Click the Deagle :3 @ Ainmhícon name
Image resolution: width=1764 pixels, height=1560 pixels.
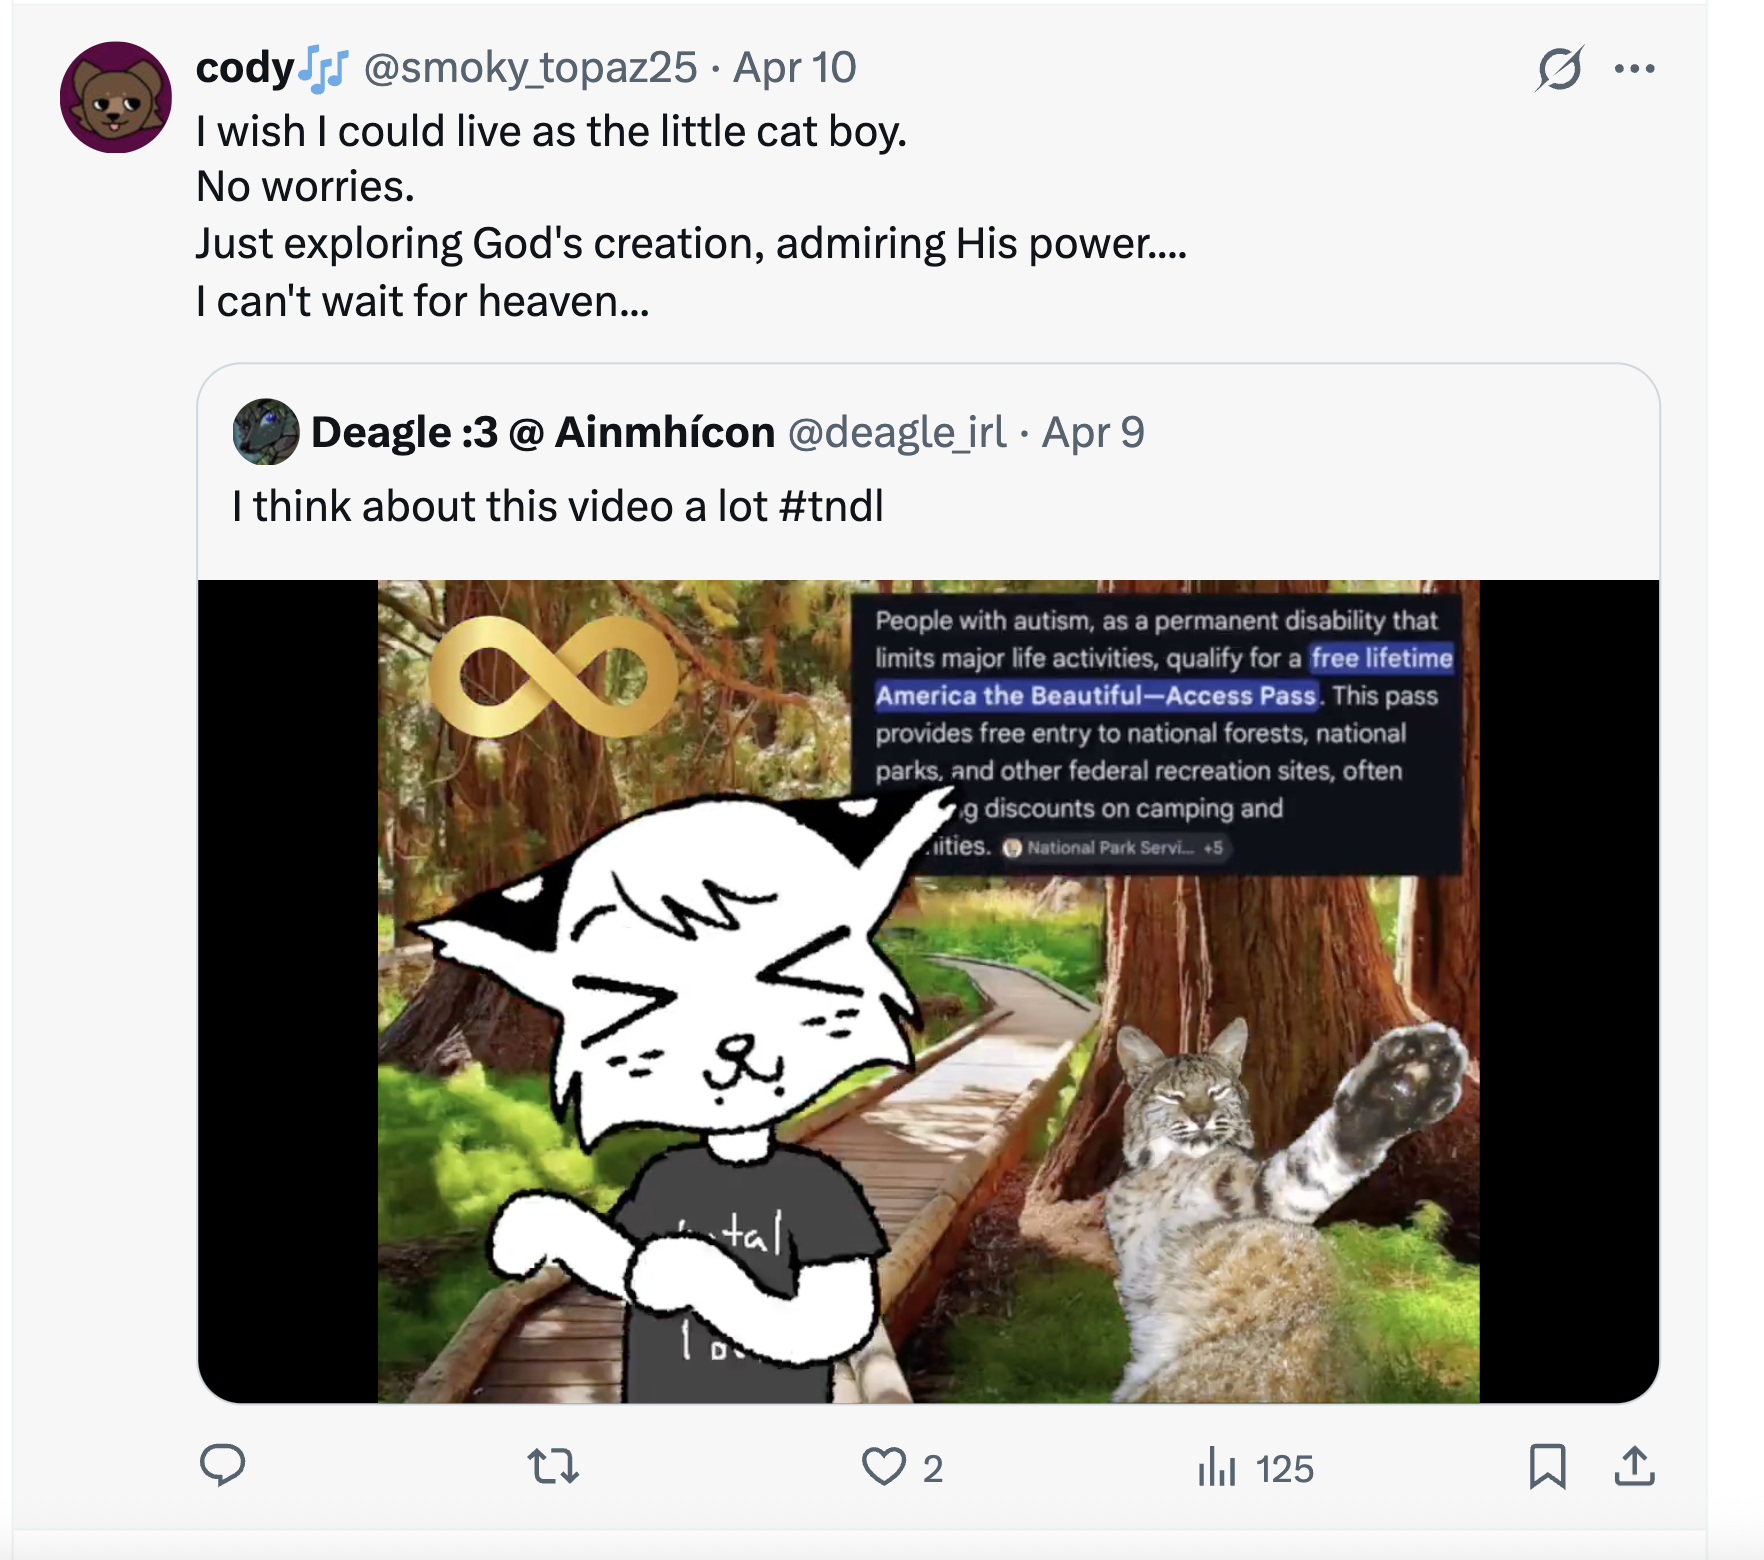[x=543, y=432]
